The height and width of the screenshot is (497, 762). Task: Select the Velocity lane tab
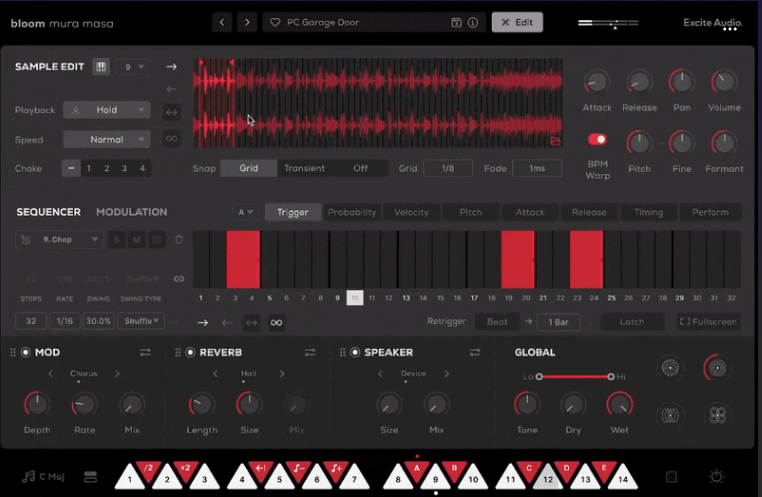411,212
